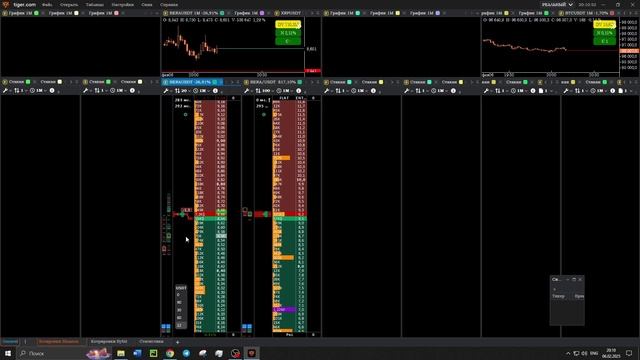The image size is (640, 360).
Task: Expand the 1M timeframe dropdown in BERAUSDT order book
Action: pos(204,91)
